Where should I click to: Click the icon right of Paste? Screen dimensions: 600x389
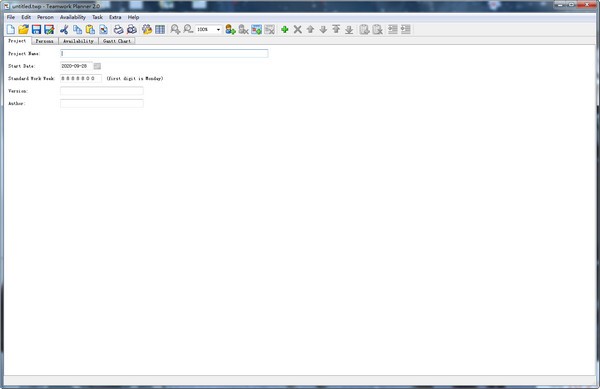point(103,29)
